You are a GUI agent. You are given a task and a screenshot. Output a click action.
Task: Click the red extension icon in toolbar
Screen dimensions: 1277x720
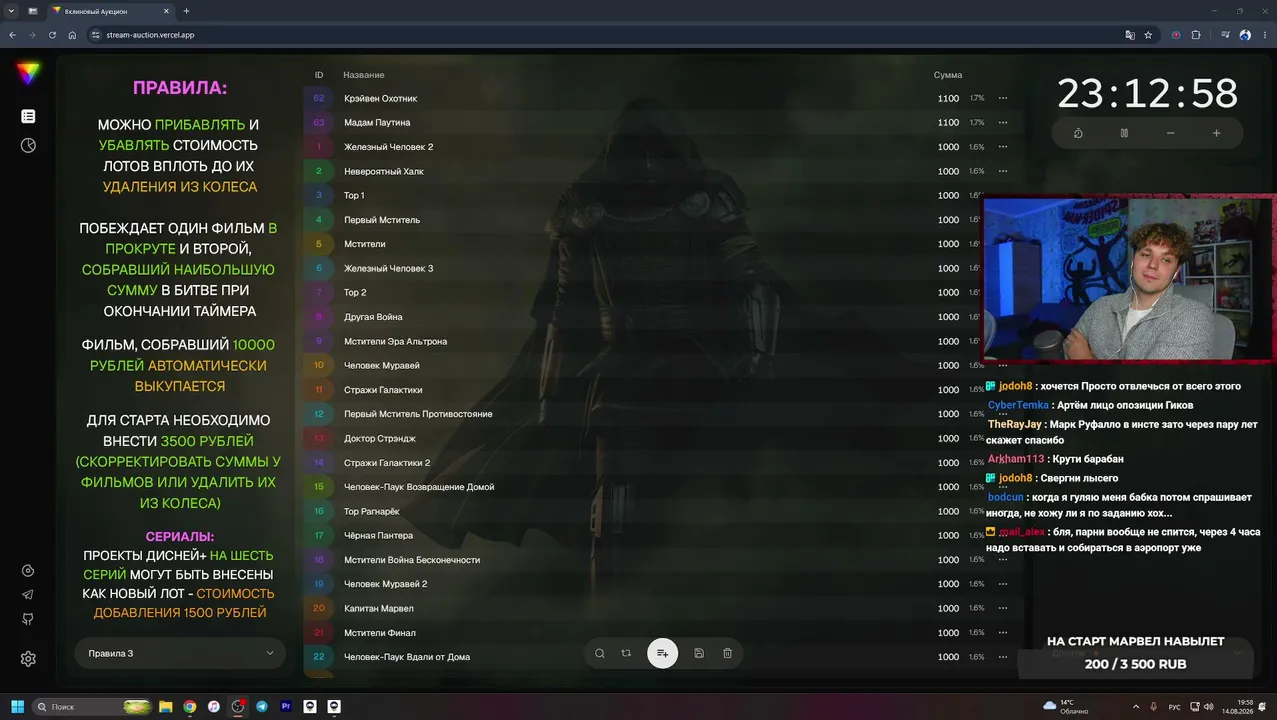point(1176,35)
